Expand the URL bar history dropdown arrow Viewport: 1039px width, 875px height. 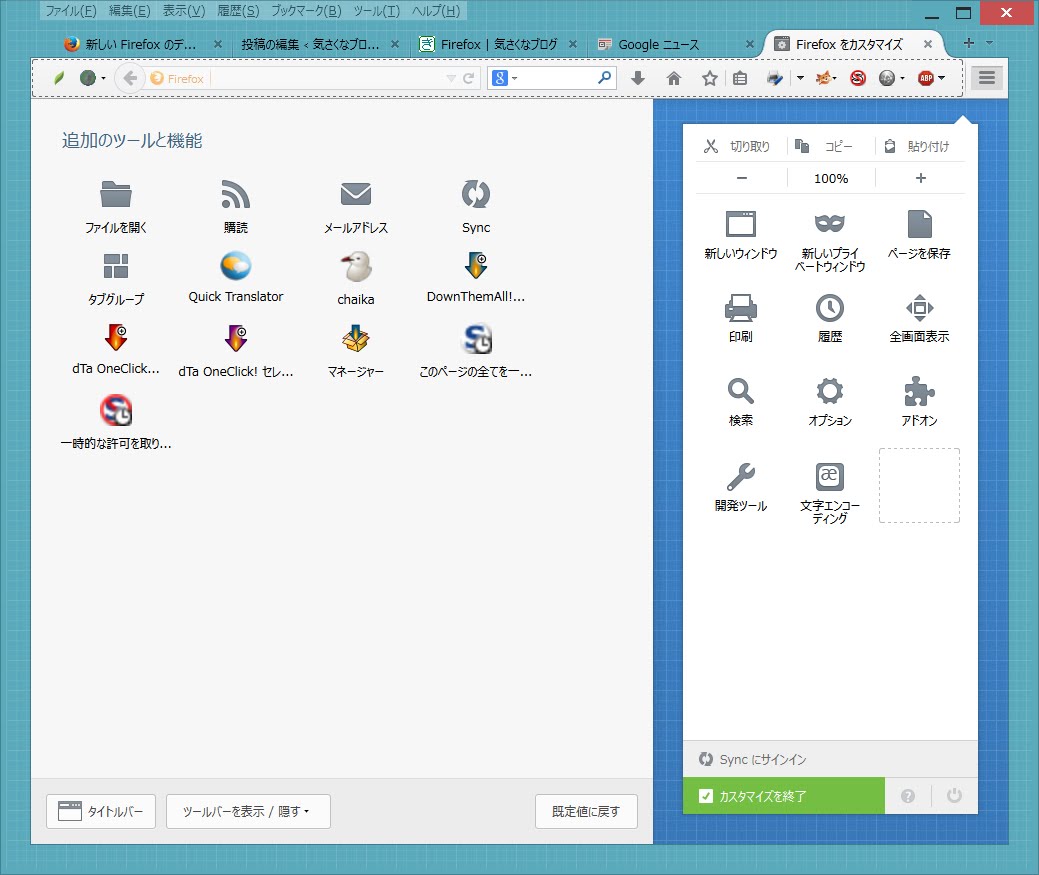(x=451, y=78)
